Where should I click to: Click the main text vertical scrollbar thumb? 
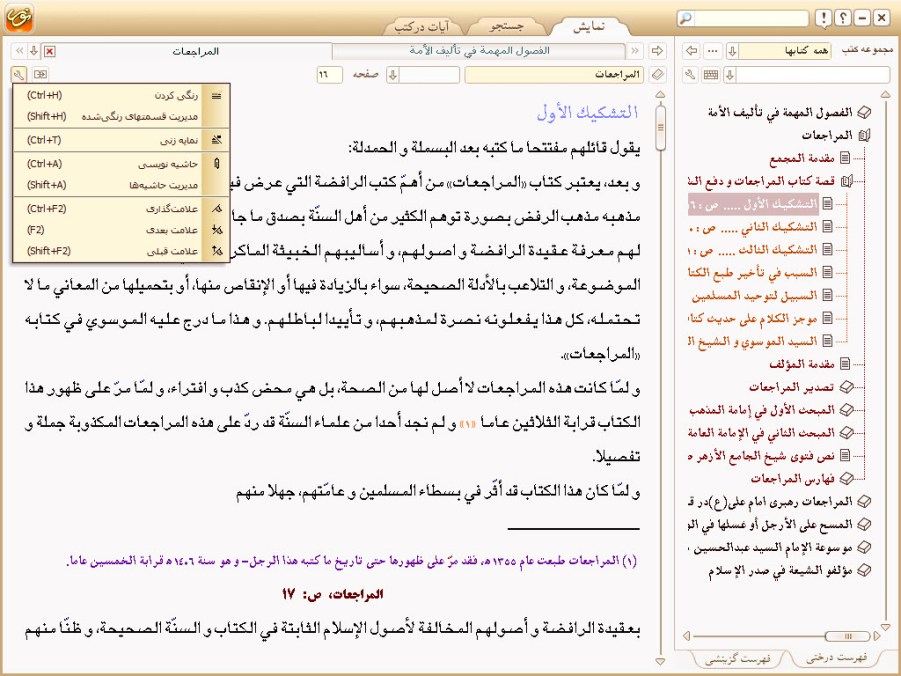(660, 126)
